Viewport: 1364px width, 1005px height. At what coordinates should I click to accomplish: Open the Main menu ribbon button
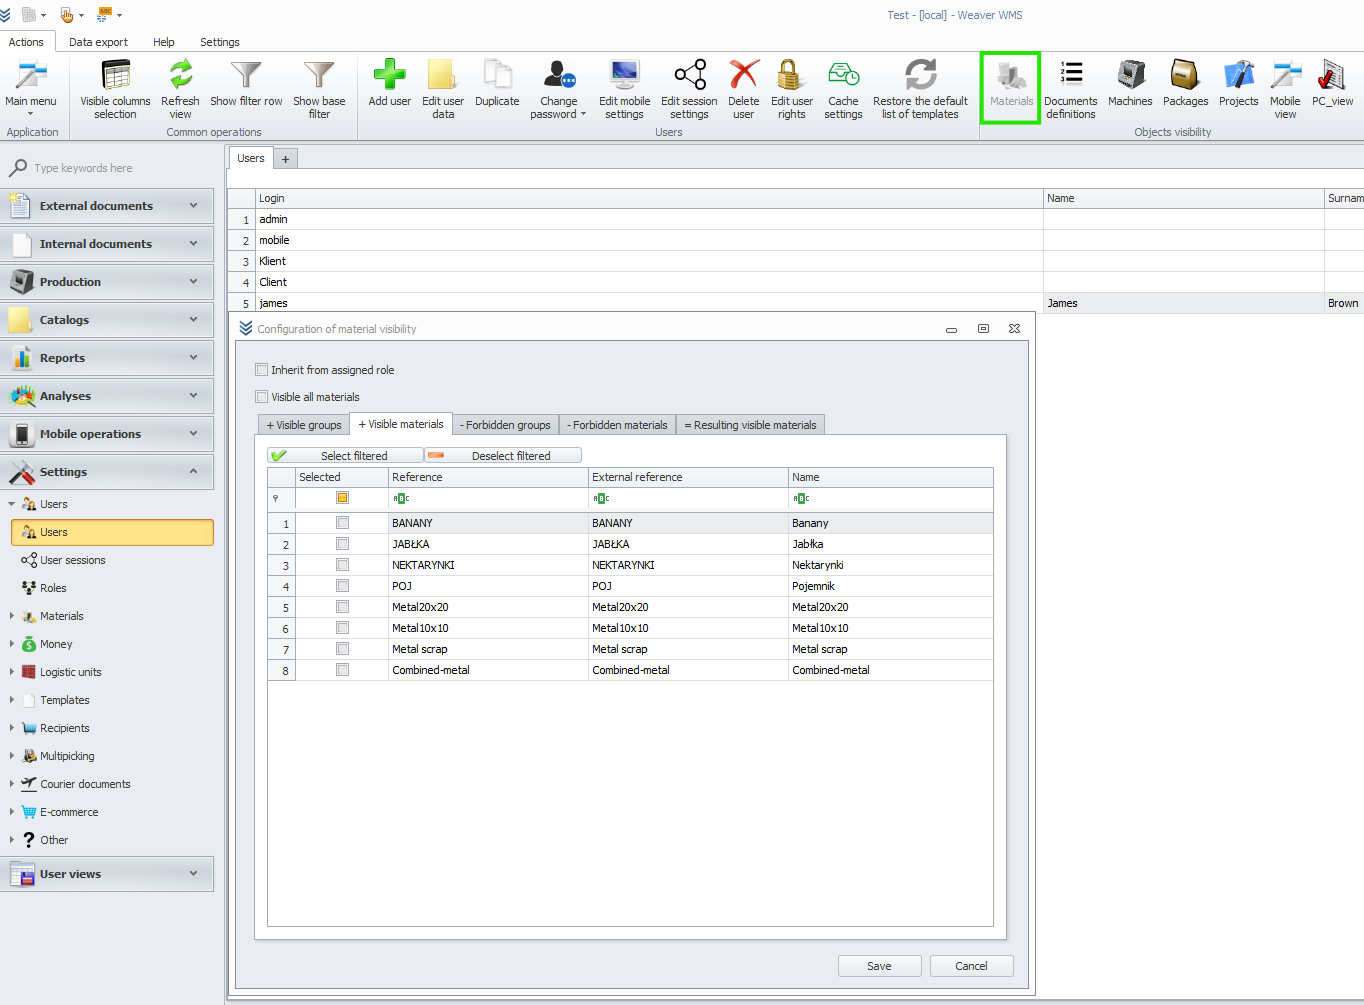point(31,89)
